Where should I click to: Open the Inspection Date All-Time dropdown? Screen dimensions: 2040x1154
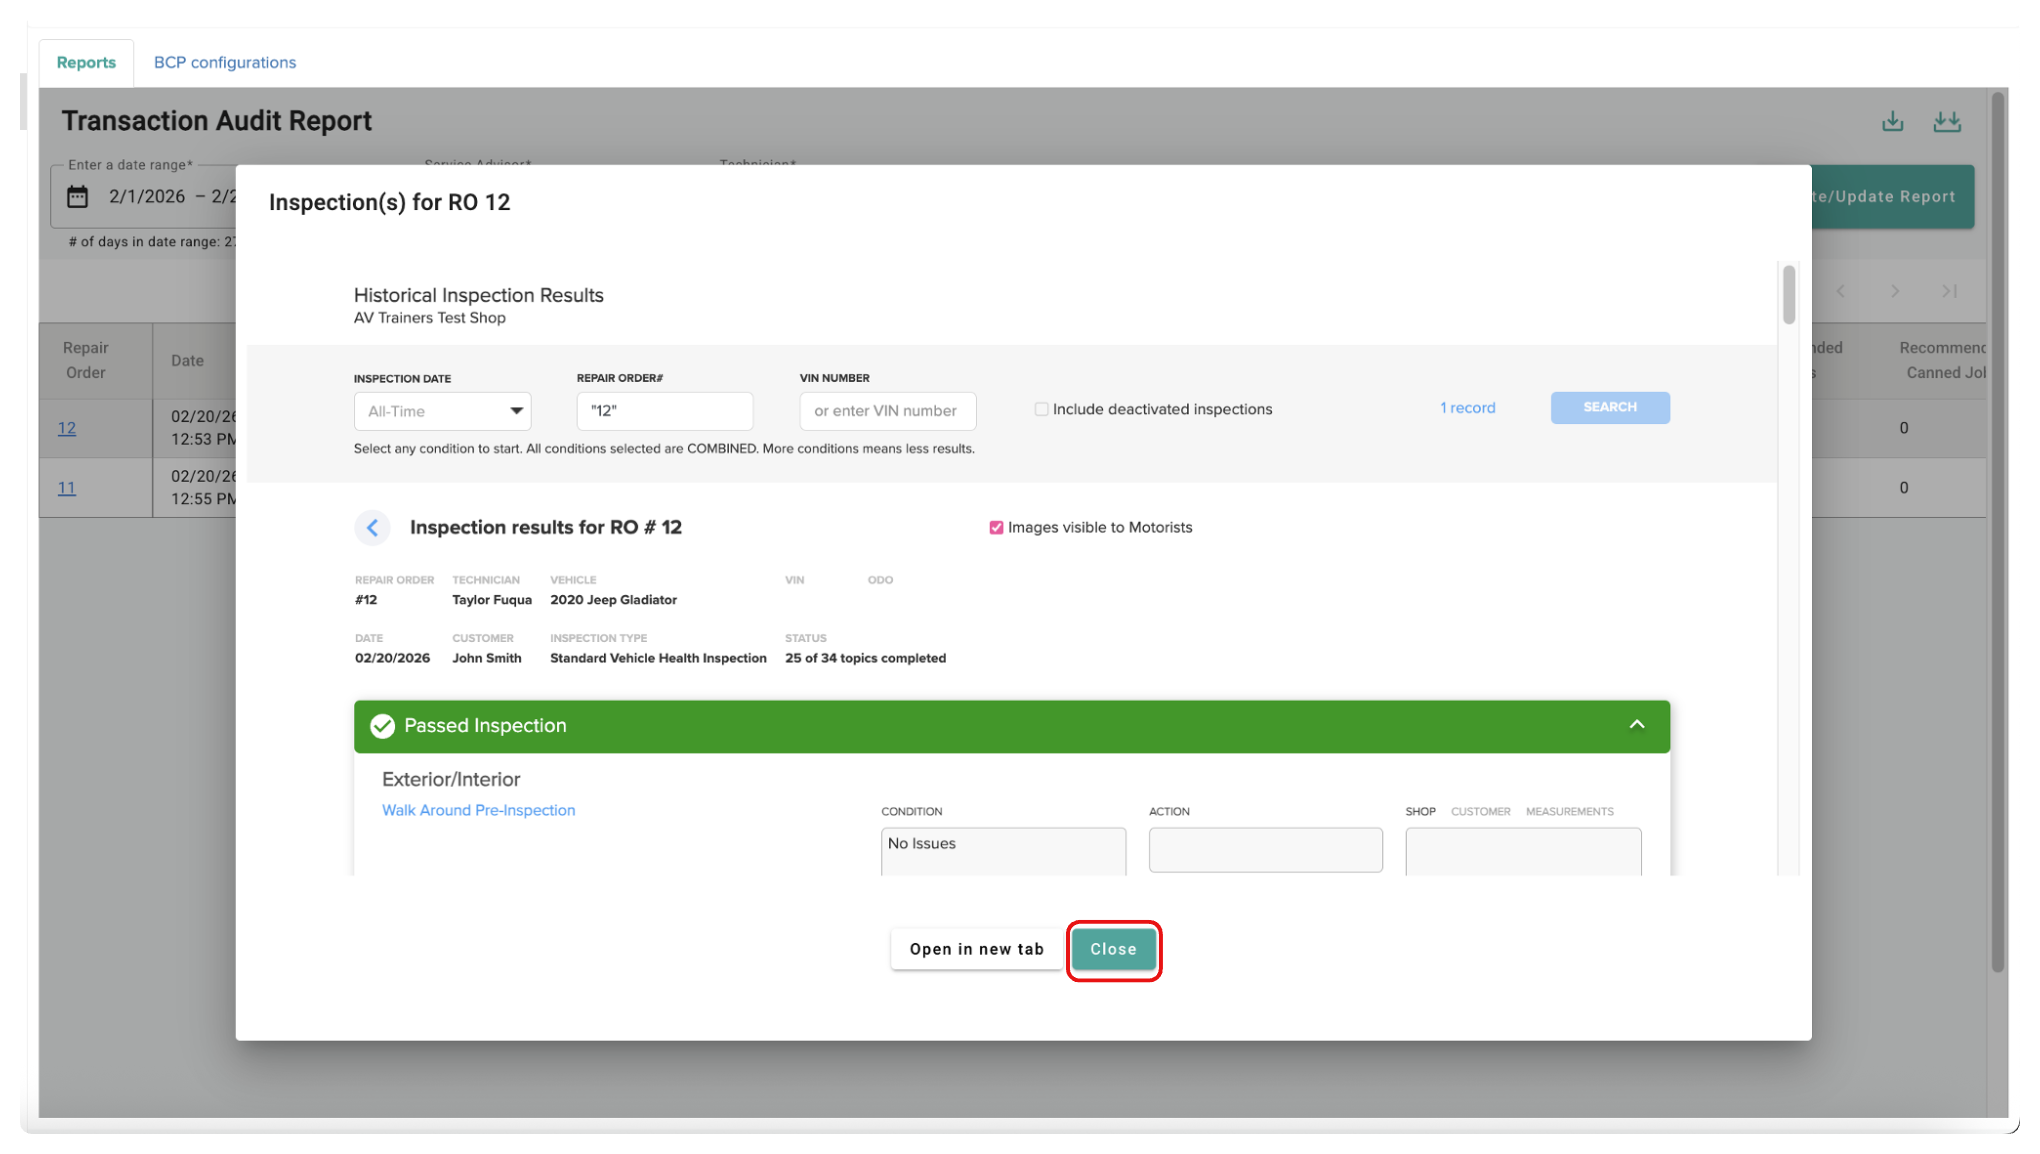pyautogui.click(x=442, y=411)
